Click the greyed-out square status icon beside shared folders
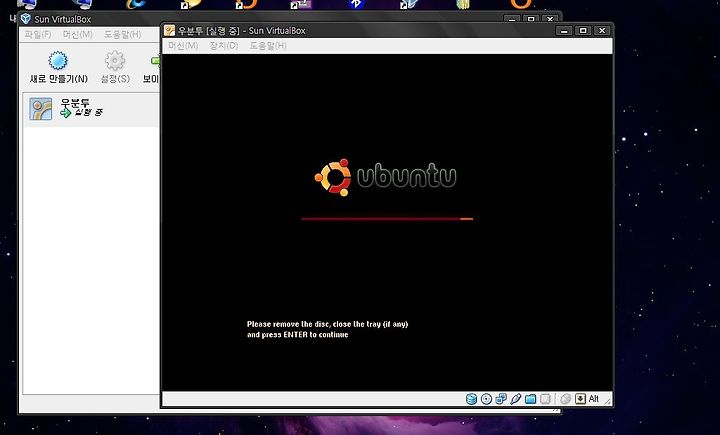 (545, 399)
